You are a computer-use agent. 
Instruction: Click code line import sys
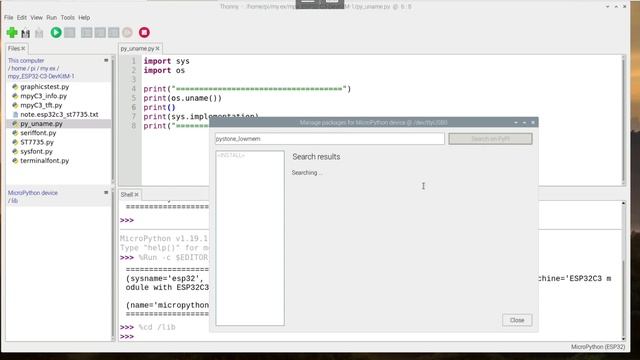click(167, 61)
